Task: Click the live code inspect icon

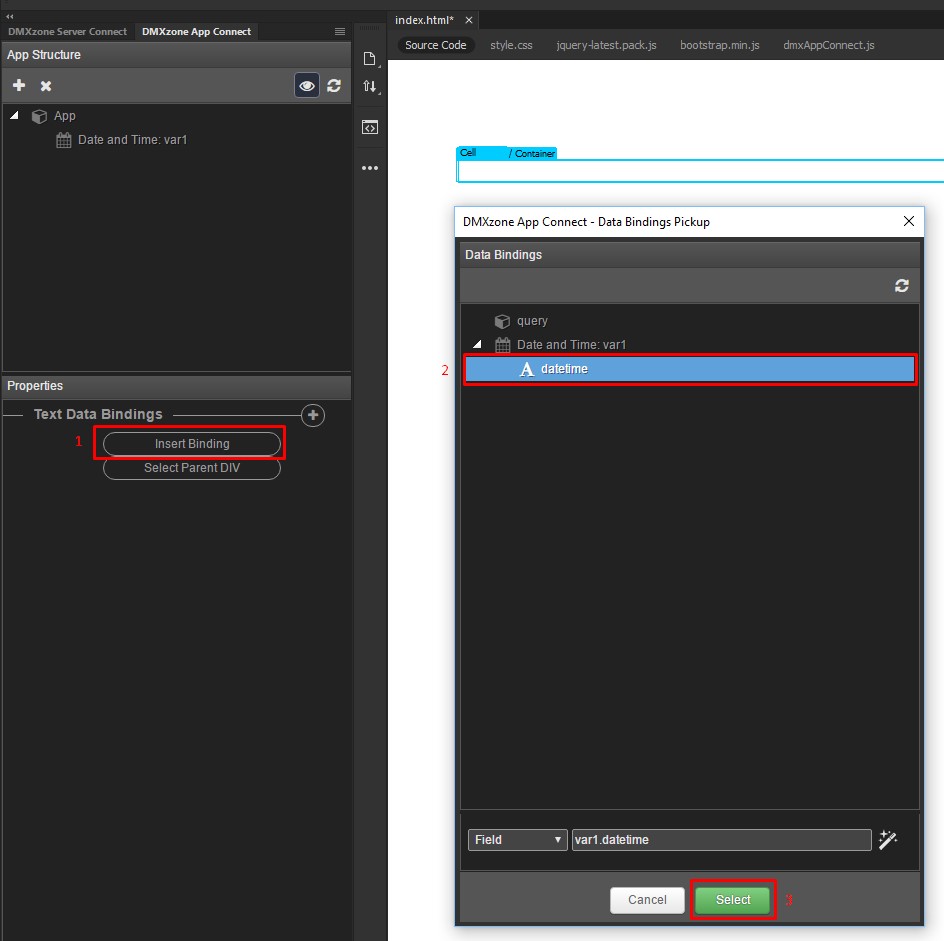Action: 370,127
